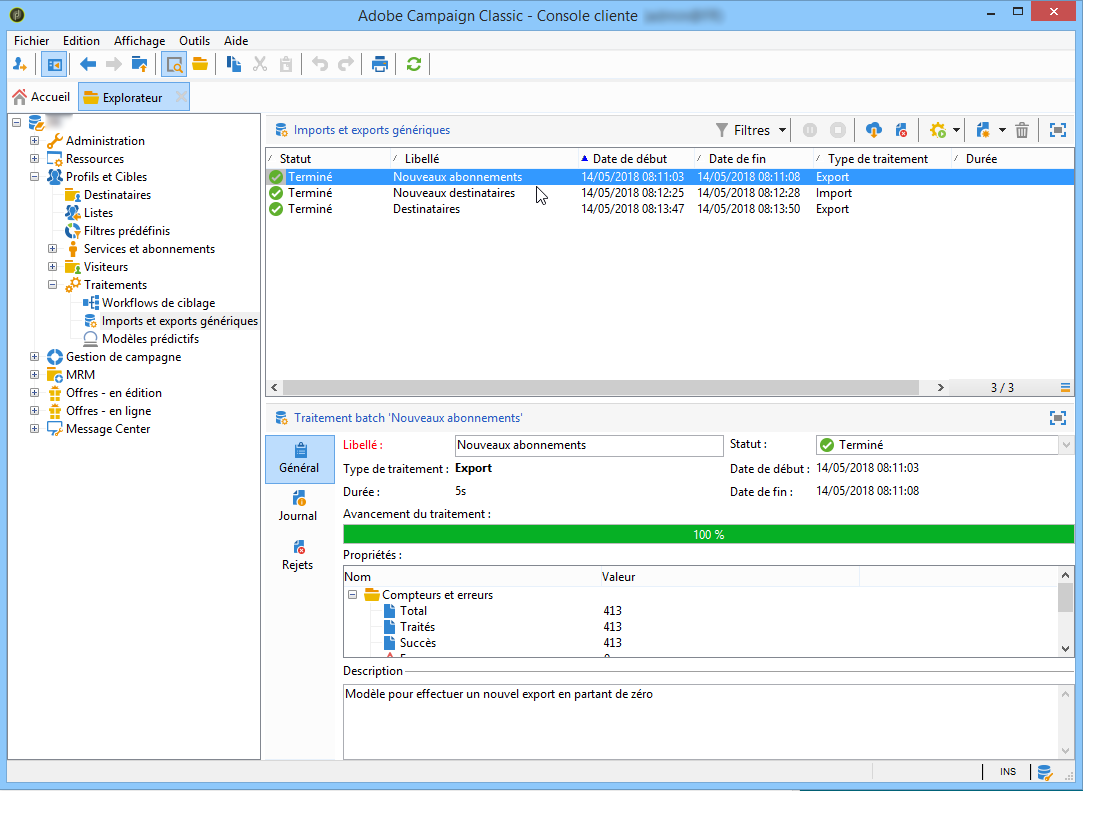Click the print icon in toolbar

(380, 65)
